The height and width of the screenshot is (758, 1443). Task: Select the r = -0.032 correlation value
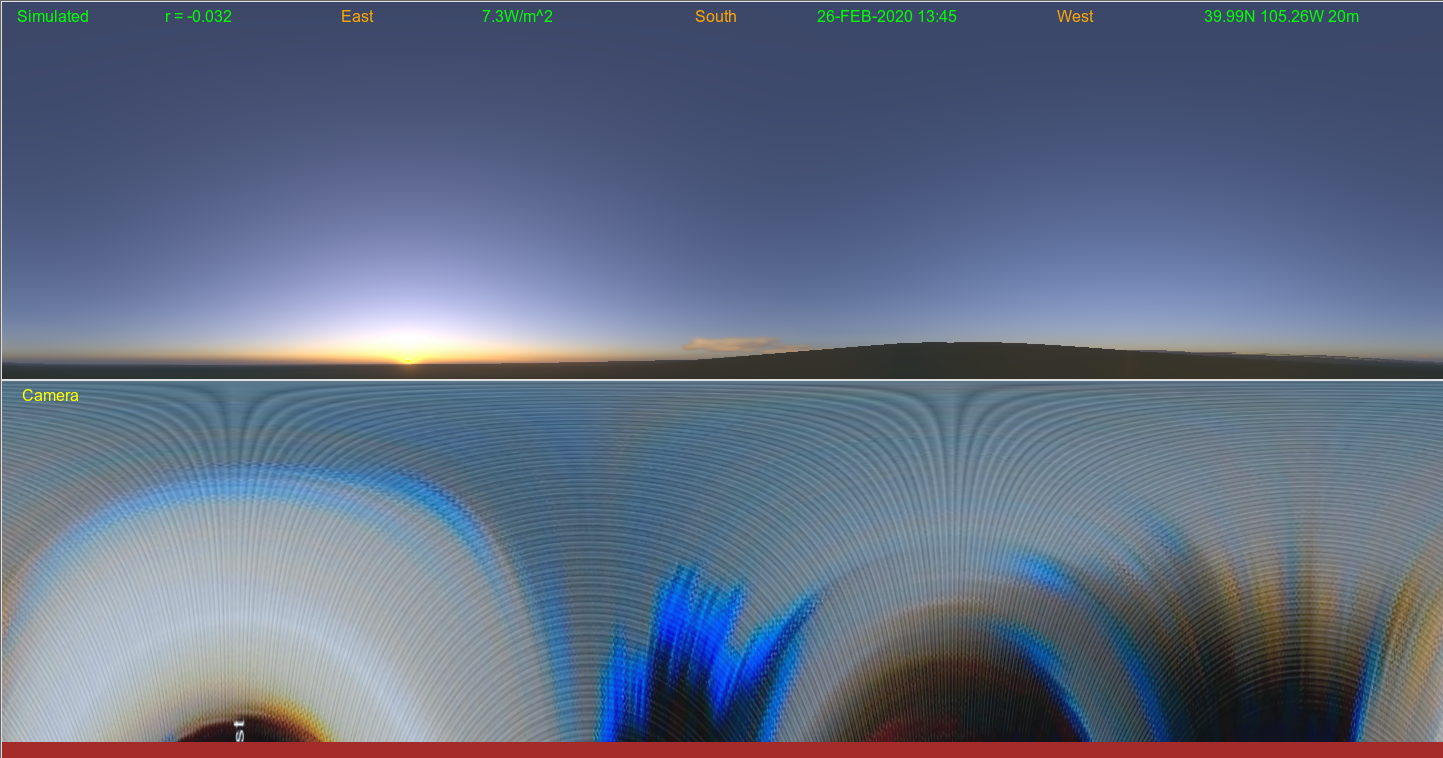point(198,17)
